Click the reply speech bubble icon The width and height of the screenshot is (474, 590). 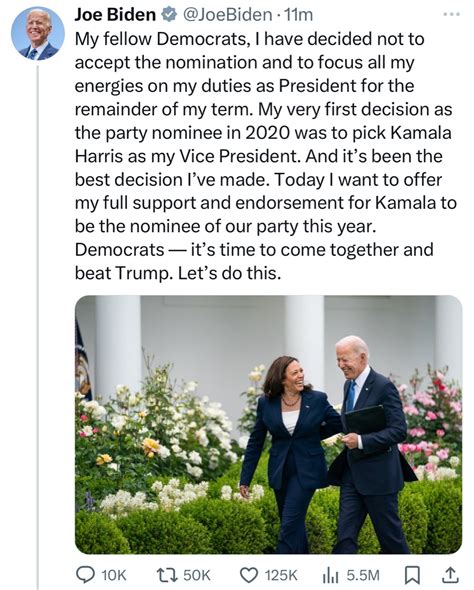pos(85,575)
